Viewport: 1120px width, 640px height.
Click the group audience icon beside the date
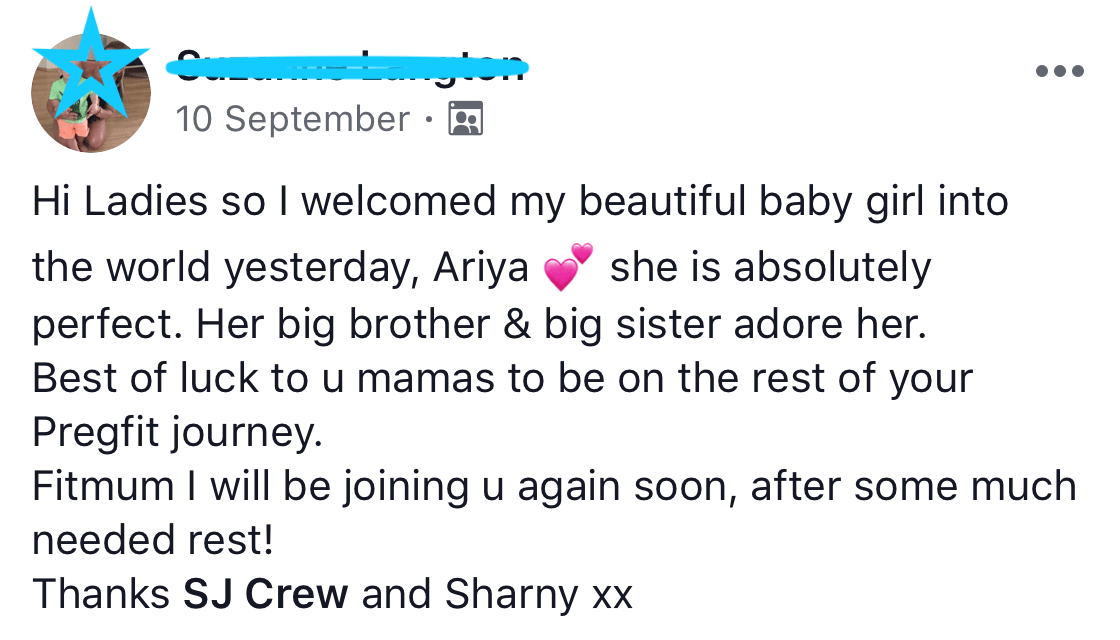pyautogui.click(x=466, y=119)
